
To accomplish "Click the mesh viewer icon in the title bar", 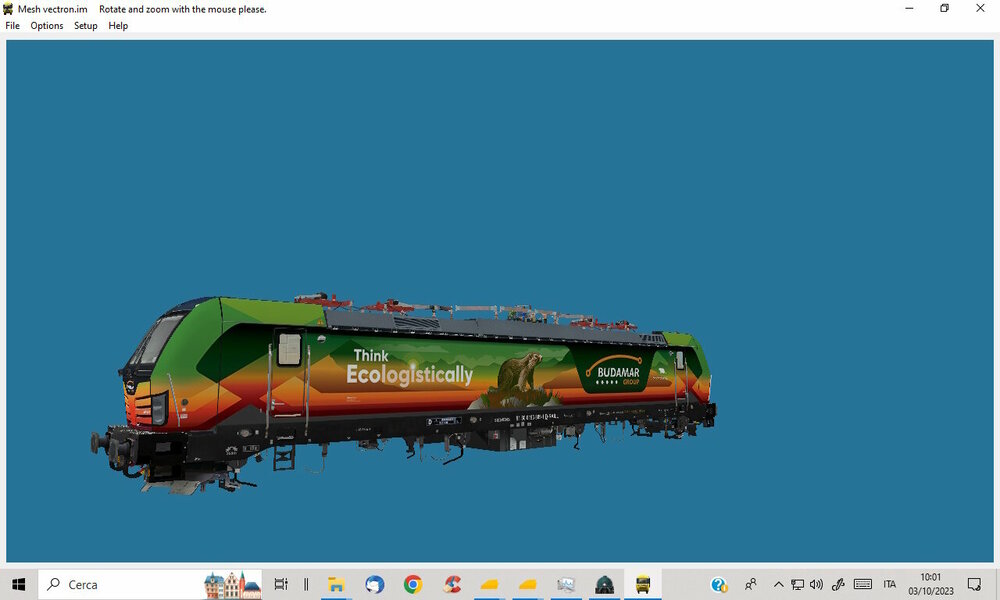I will [x=8, y=9].
